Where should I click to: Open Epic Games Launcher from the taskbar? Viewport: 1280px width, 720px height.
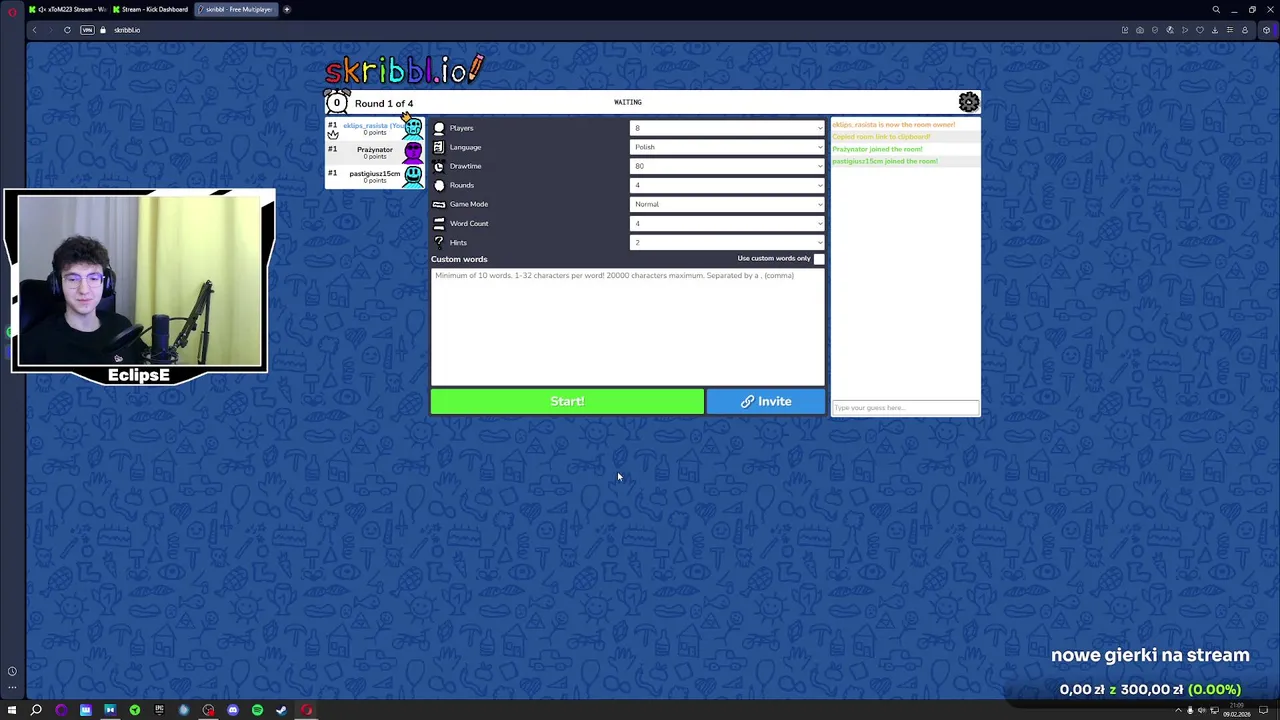coord(159,710)
